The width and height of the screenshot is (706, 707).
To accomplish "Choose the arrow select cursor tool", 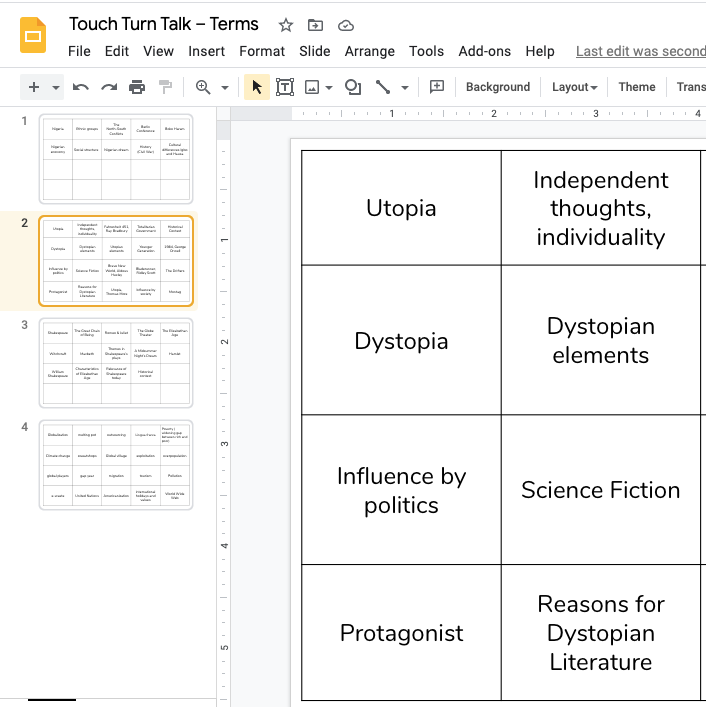I will coord(257,87).
